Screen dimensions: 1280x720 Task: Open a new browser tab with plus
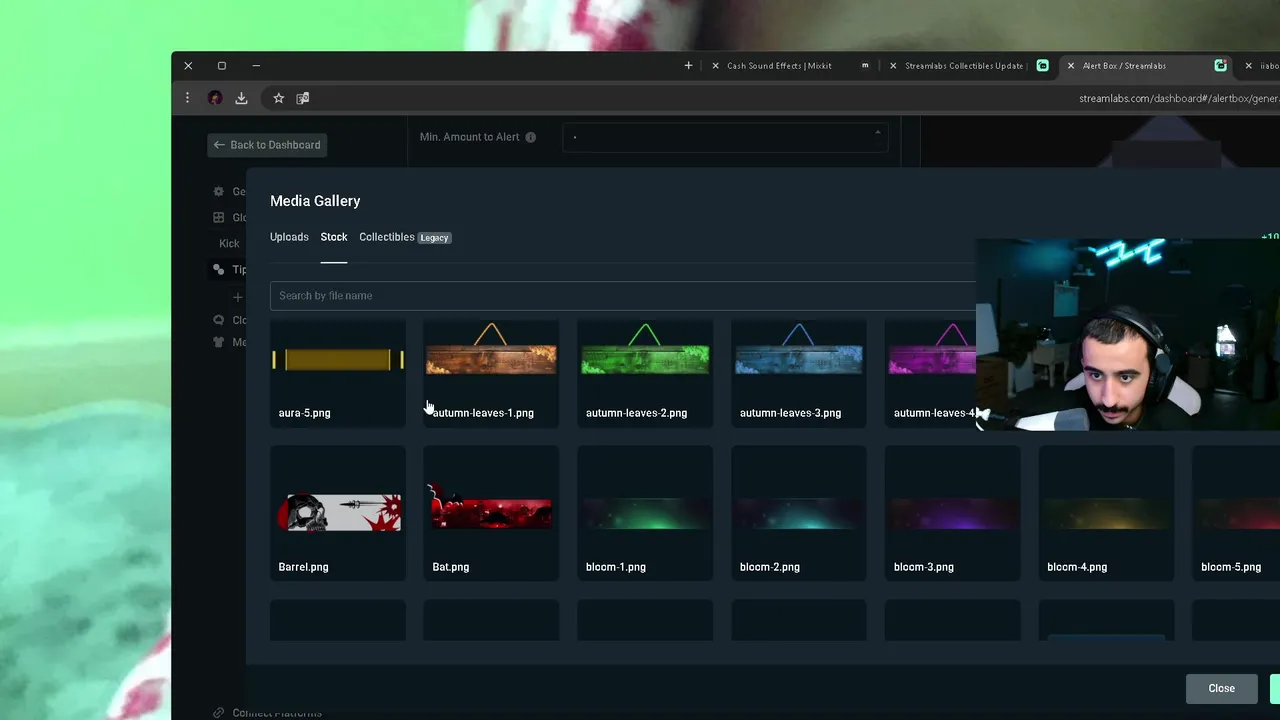pos(688,66)
